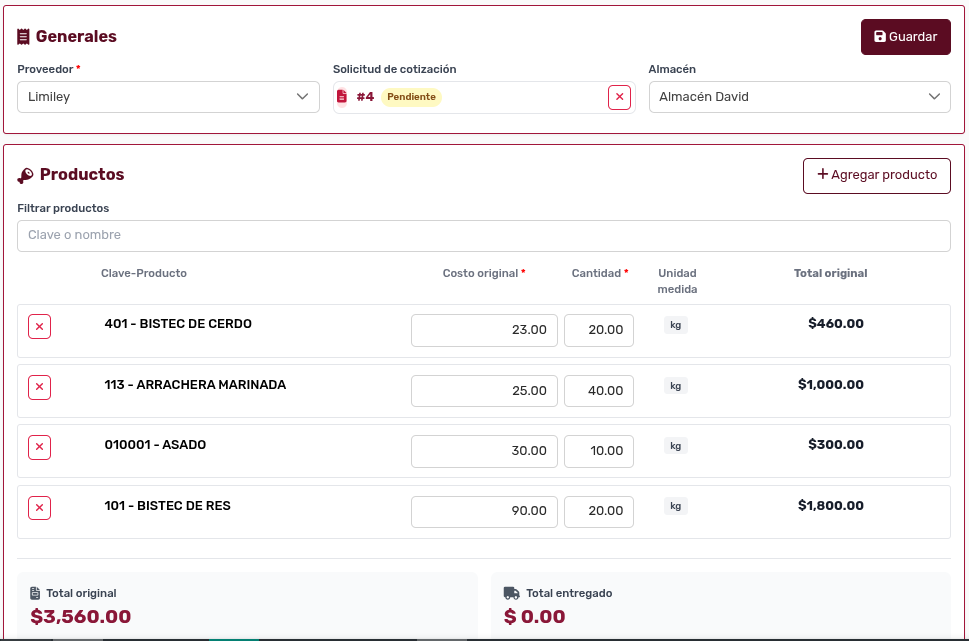Remove the ASADO product row
Image resolution: width=969 pixels, height=641 pixels.
[39, 447]
